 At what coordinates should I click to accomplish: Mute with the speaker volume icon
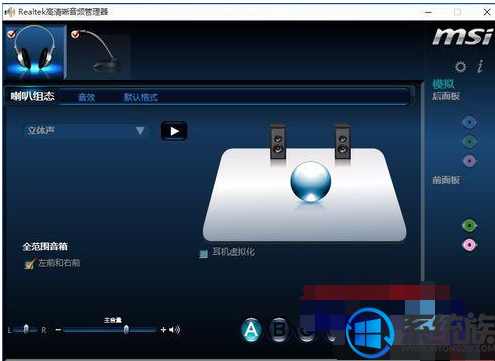[x=174, y=330]
